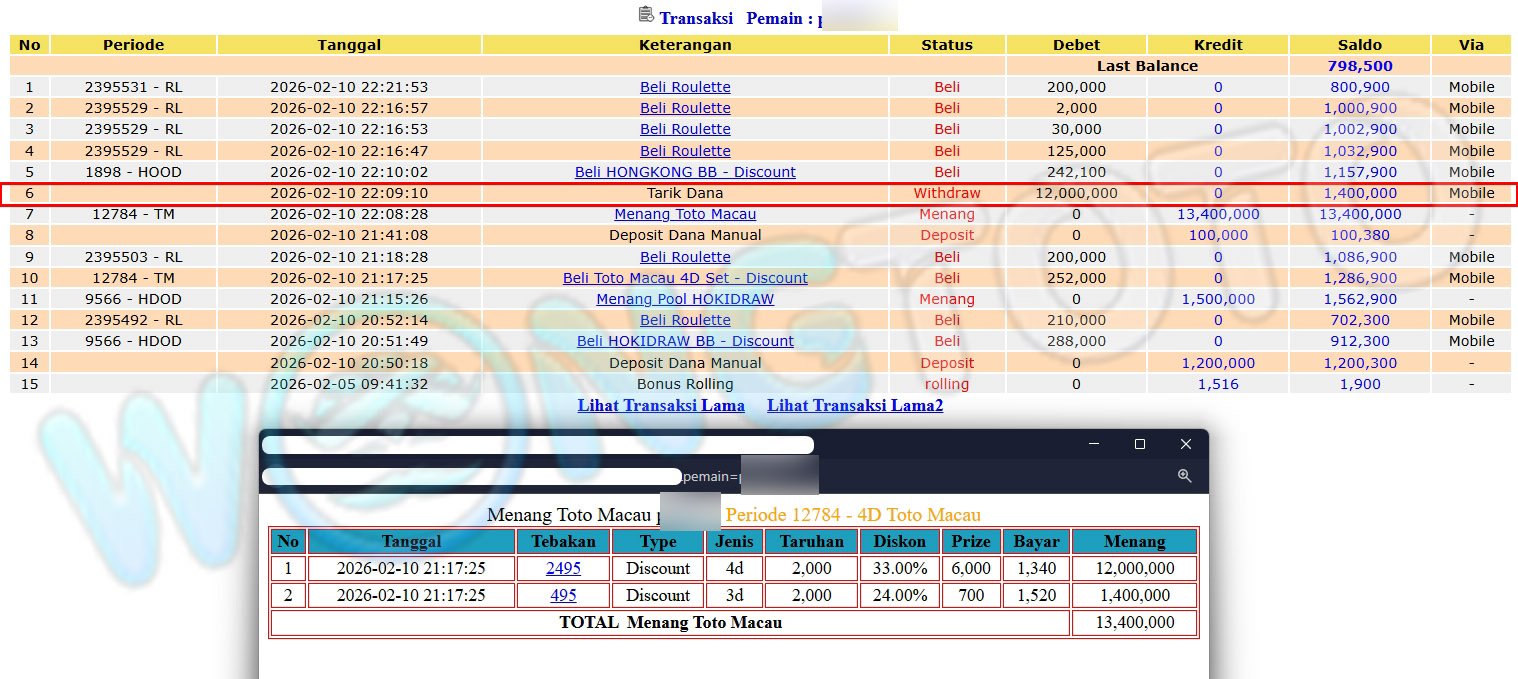Click the Lihat Transaksi Lama link

click(x=661, y=405)
